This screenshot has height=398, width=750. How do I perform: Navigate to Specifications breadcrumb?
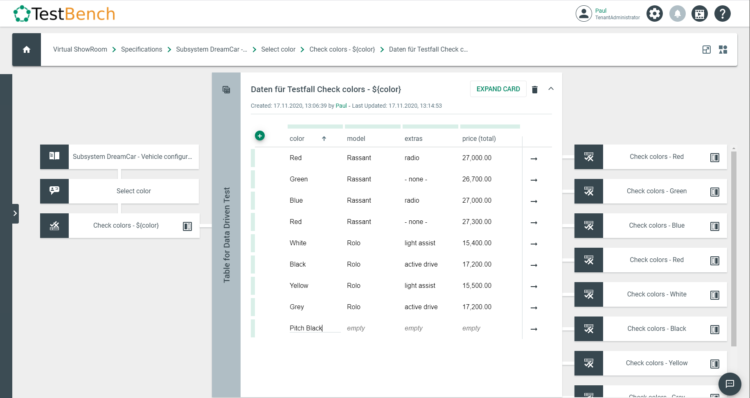141,49
